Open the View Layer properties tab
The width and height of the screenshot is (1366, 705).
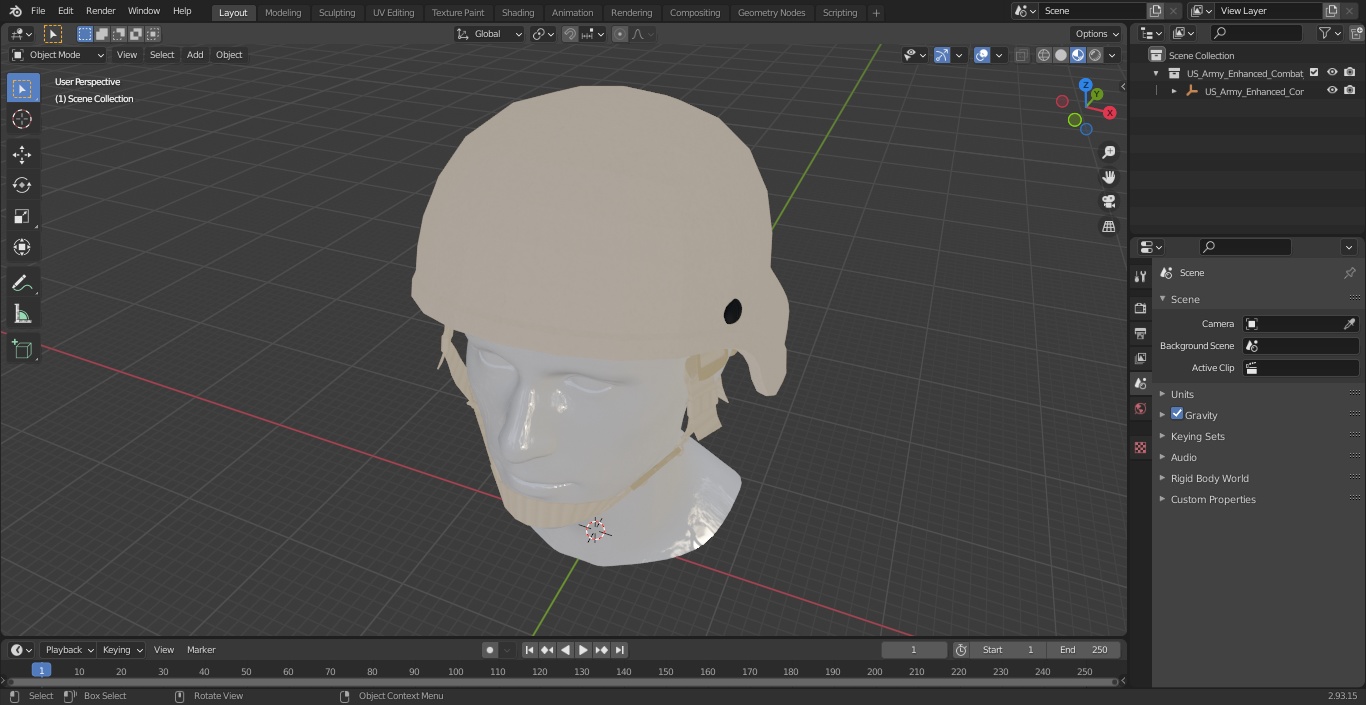[x=1140, y=358]
